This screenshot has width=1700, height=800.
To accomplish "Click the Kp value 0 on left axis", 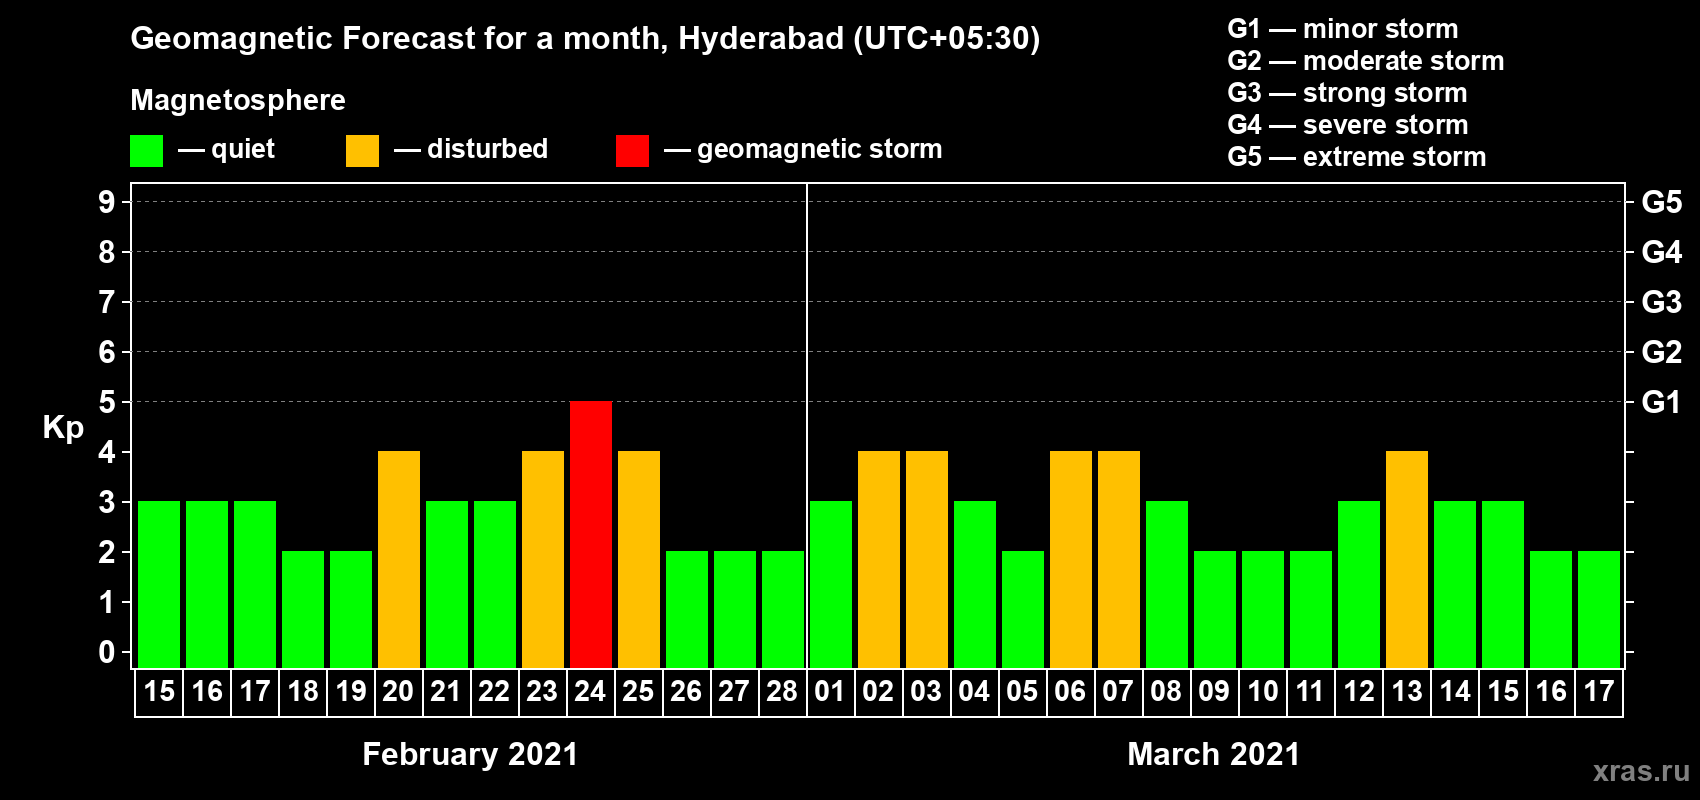I will coord(107,653).
